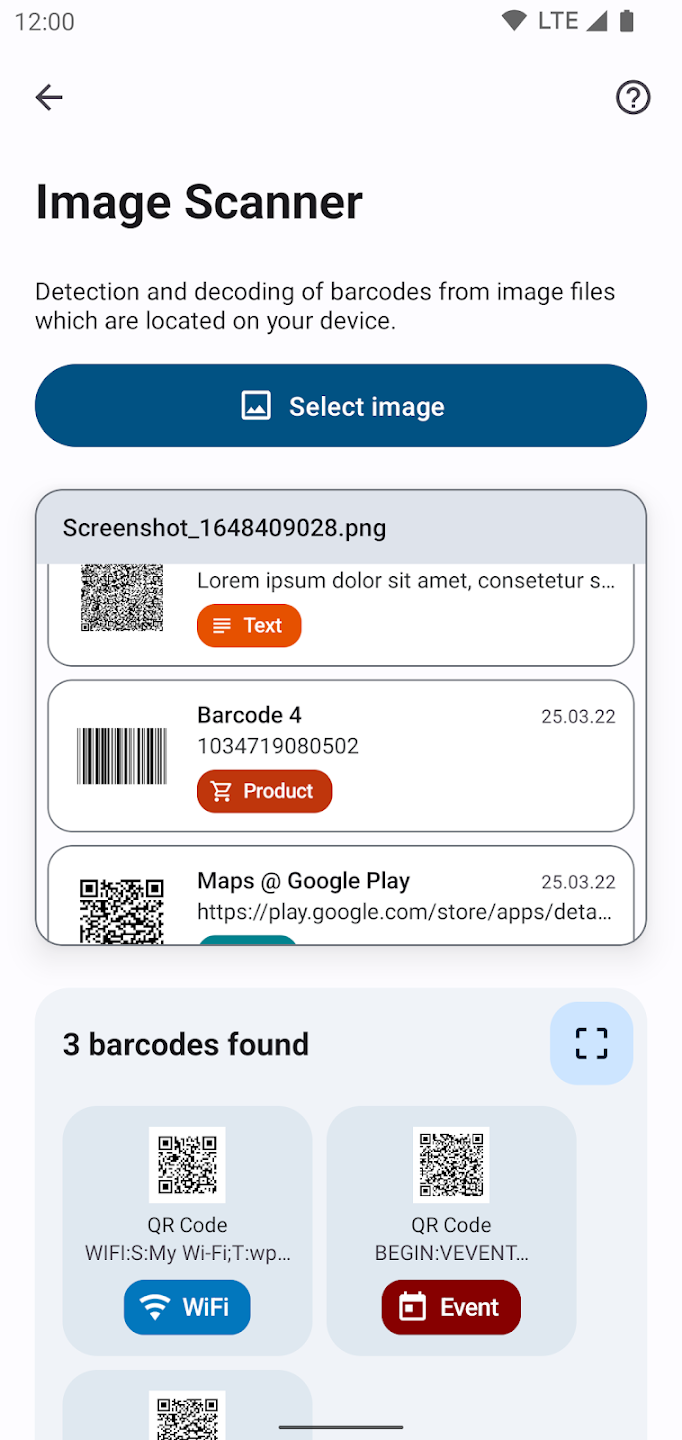Tap the dark red Event chip
The height and width of the screenshot is (1440, 682).
point(451,1307)
